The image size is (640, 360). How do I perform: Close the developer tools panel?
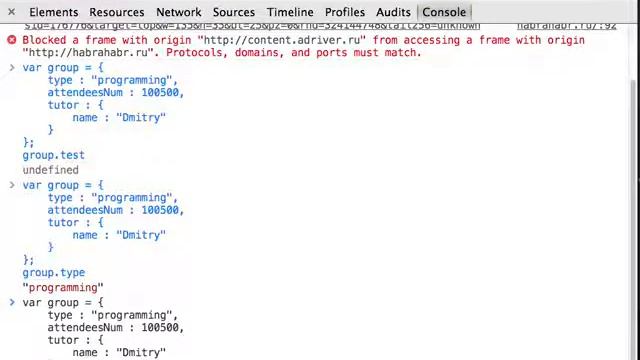click(x=11, y=12)
